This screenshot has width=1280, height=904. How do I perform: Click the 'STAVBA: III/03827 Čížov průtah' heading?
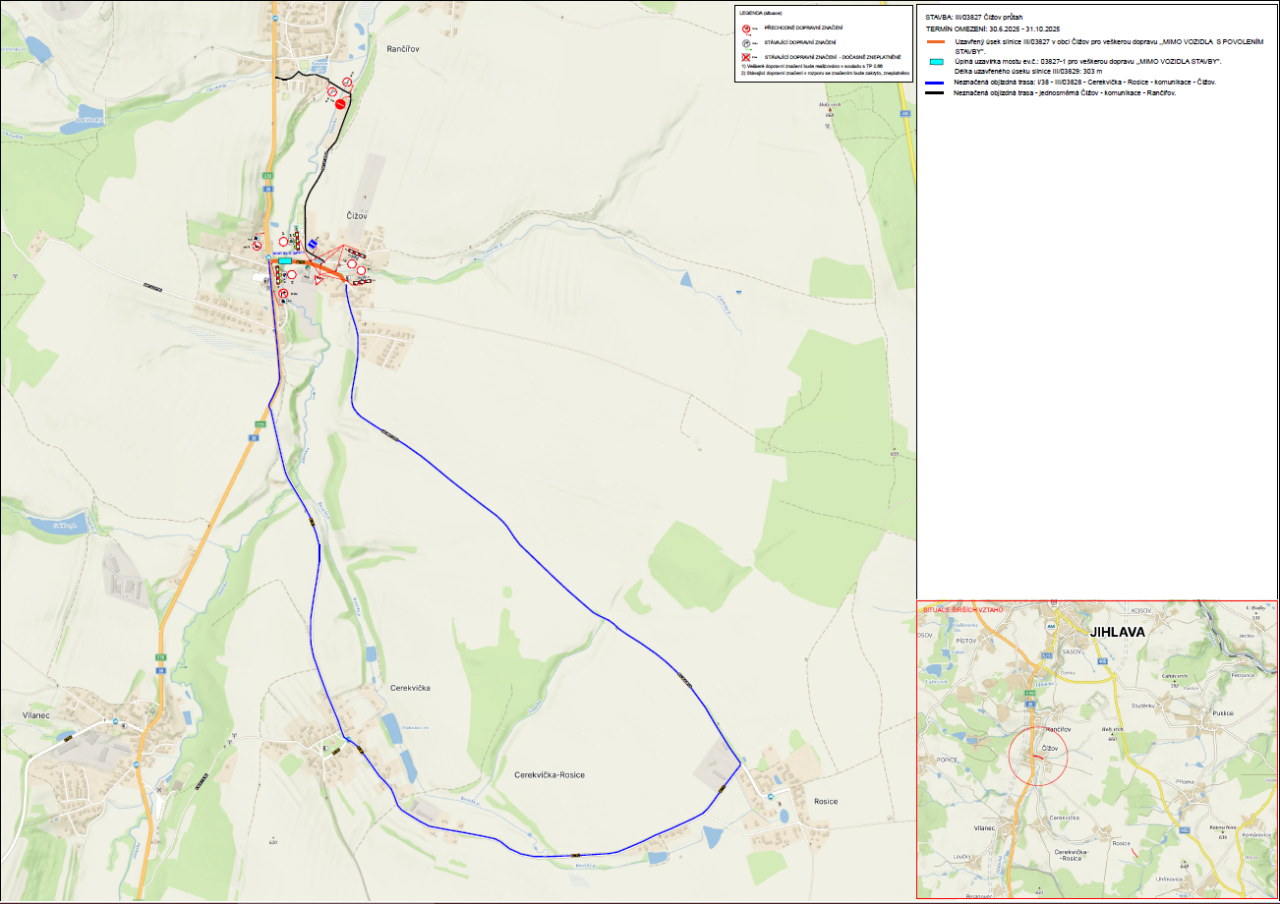coord(975,18)
